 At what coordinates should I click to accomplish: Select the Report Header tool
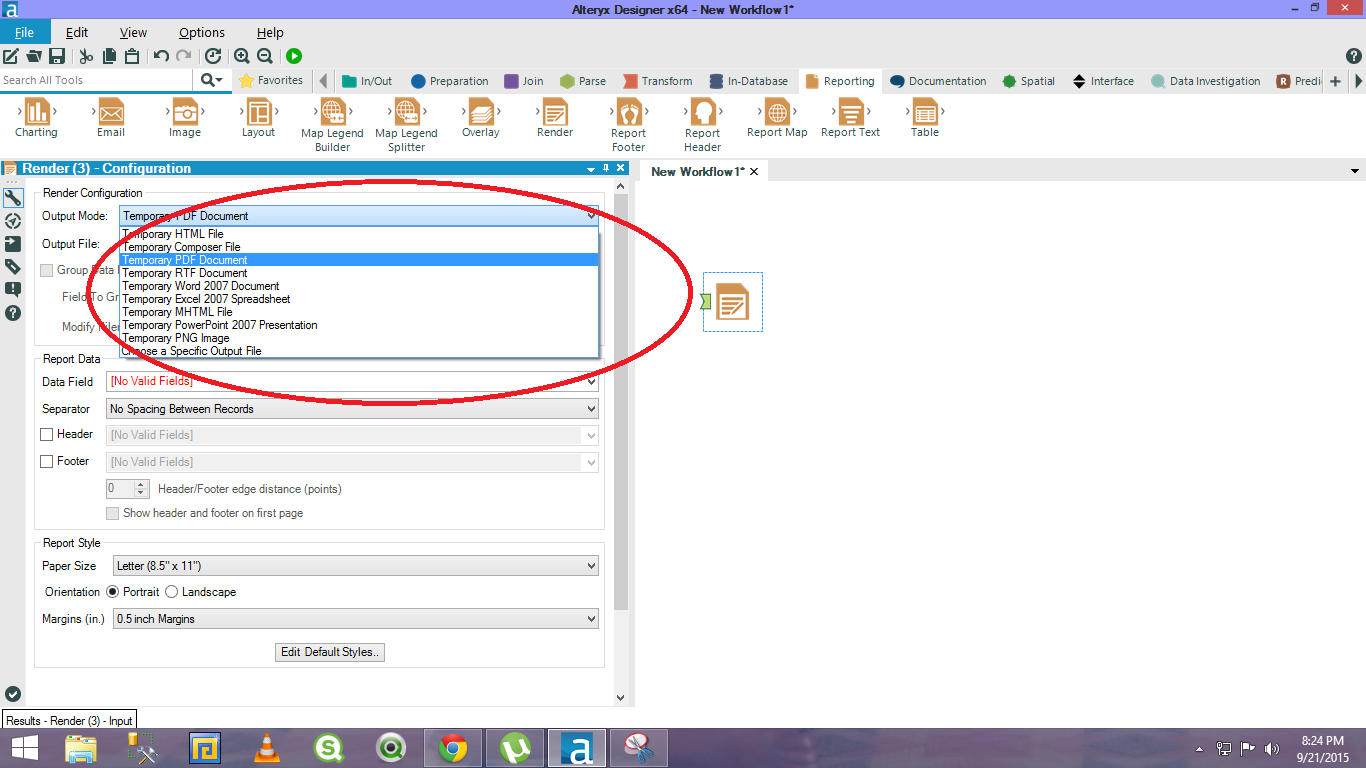[x=703, y=125]
